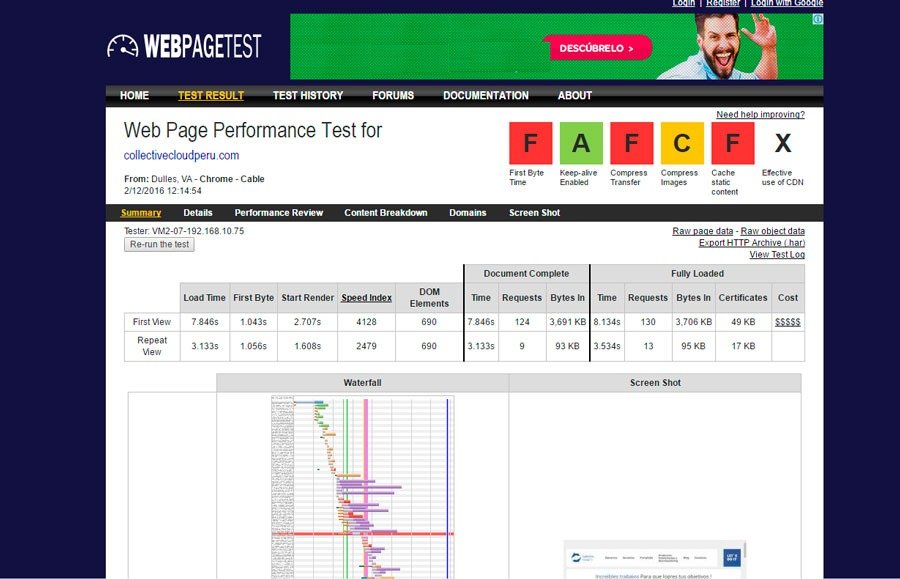The height and width of the screenshot is (579, 900).
Task: Click the 49 KB certificates value
Action: click(743, 322)
